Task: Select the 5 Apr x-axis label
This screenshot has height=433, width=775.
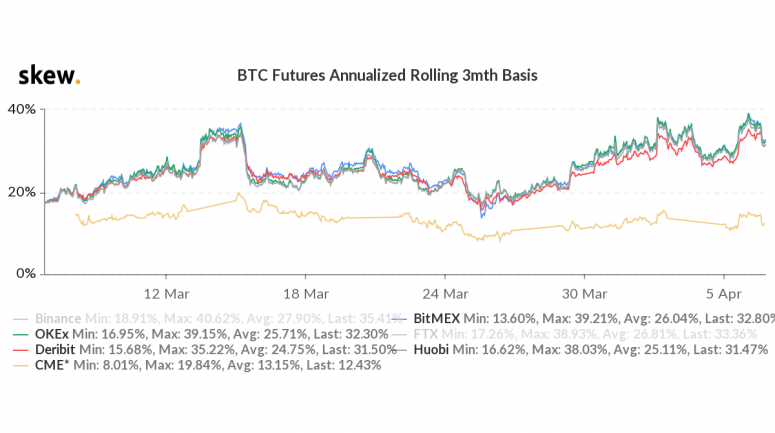Action: click(x=723, y=293)
